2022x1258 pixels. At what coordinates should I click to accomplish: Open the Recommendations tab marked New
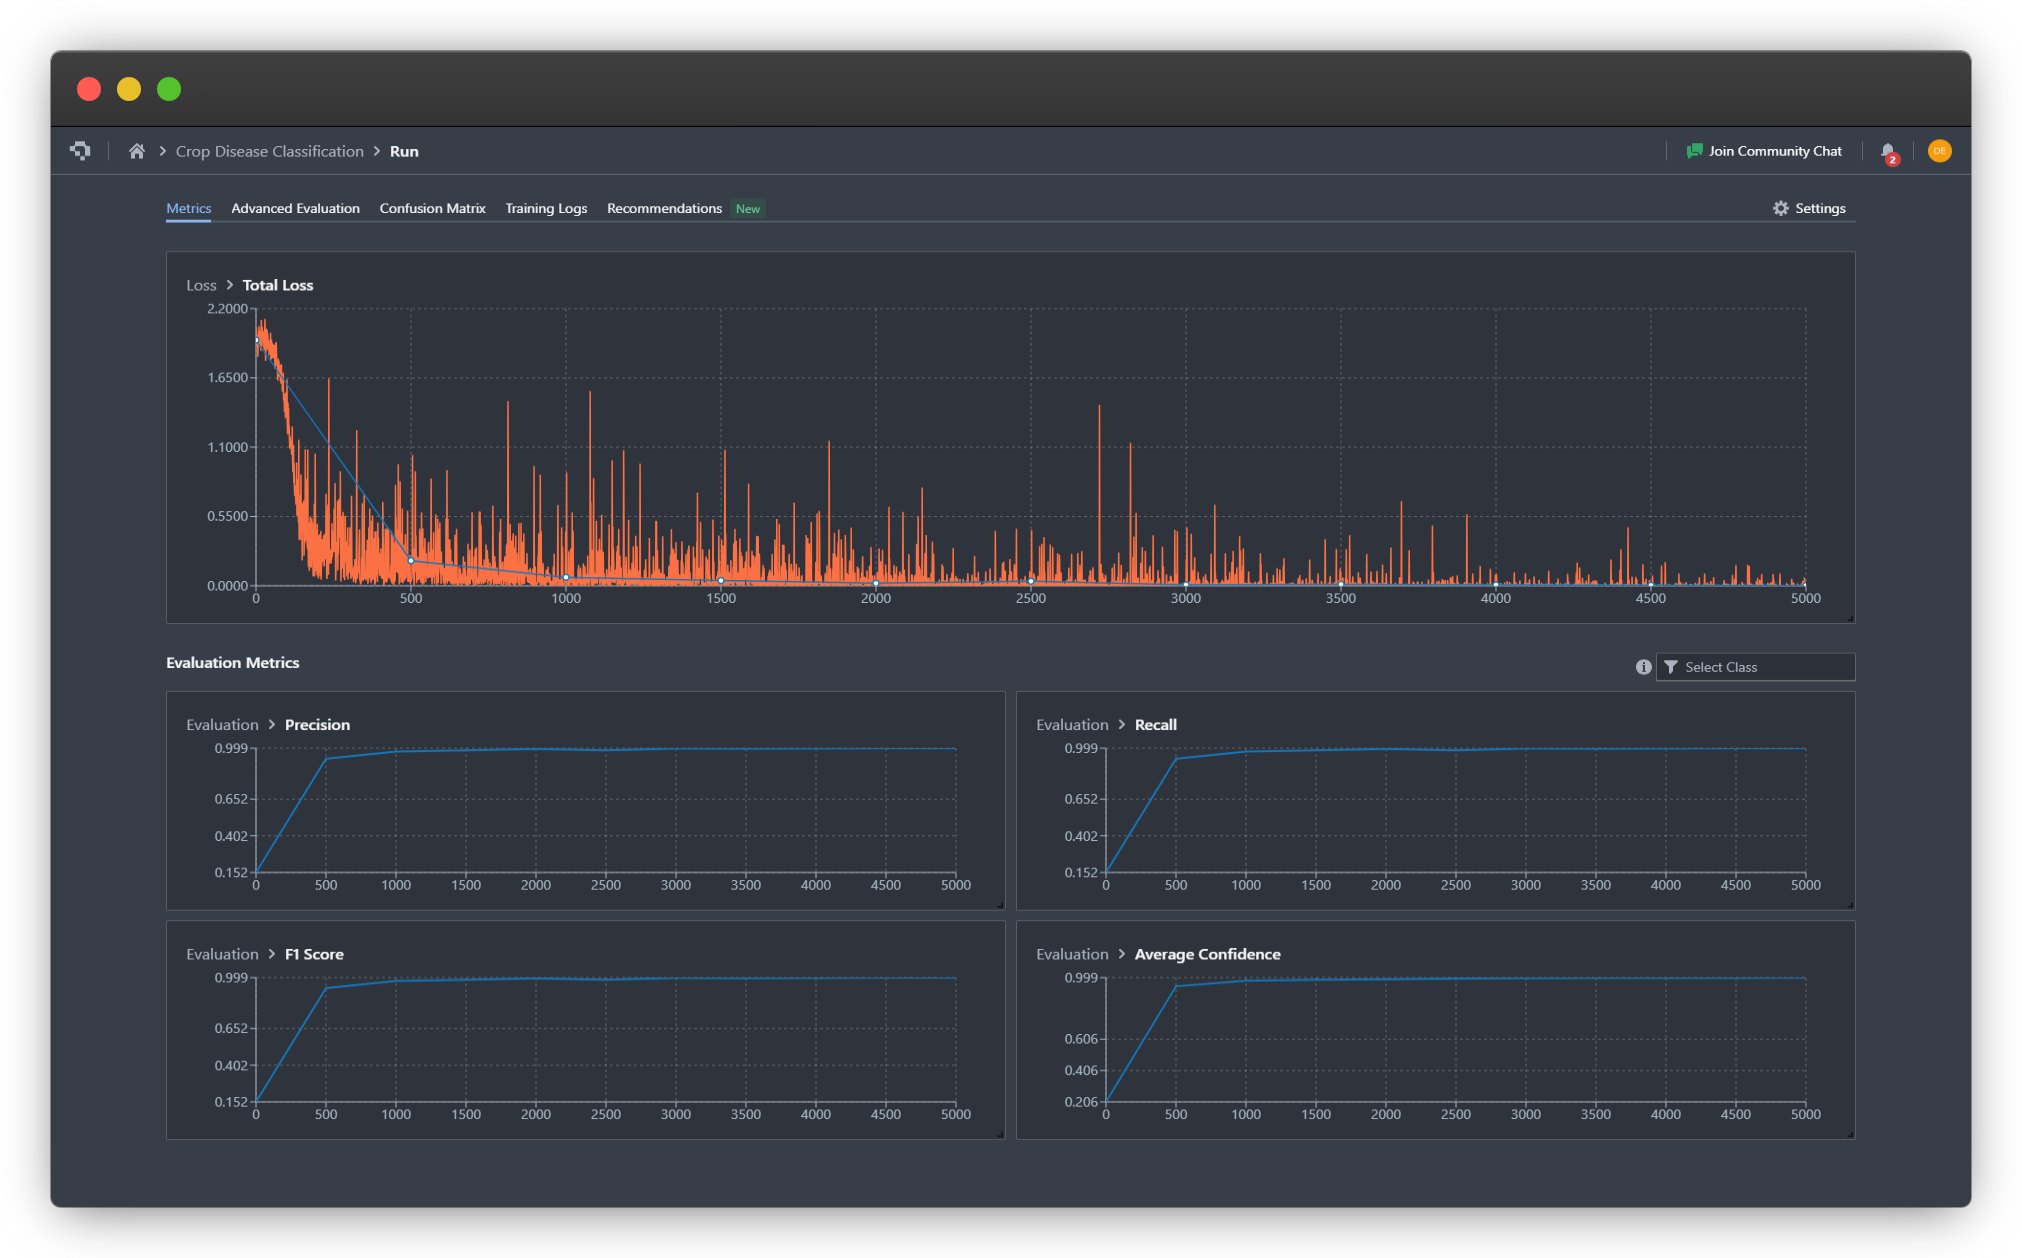[x=664, y=208]
